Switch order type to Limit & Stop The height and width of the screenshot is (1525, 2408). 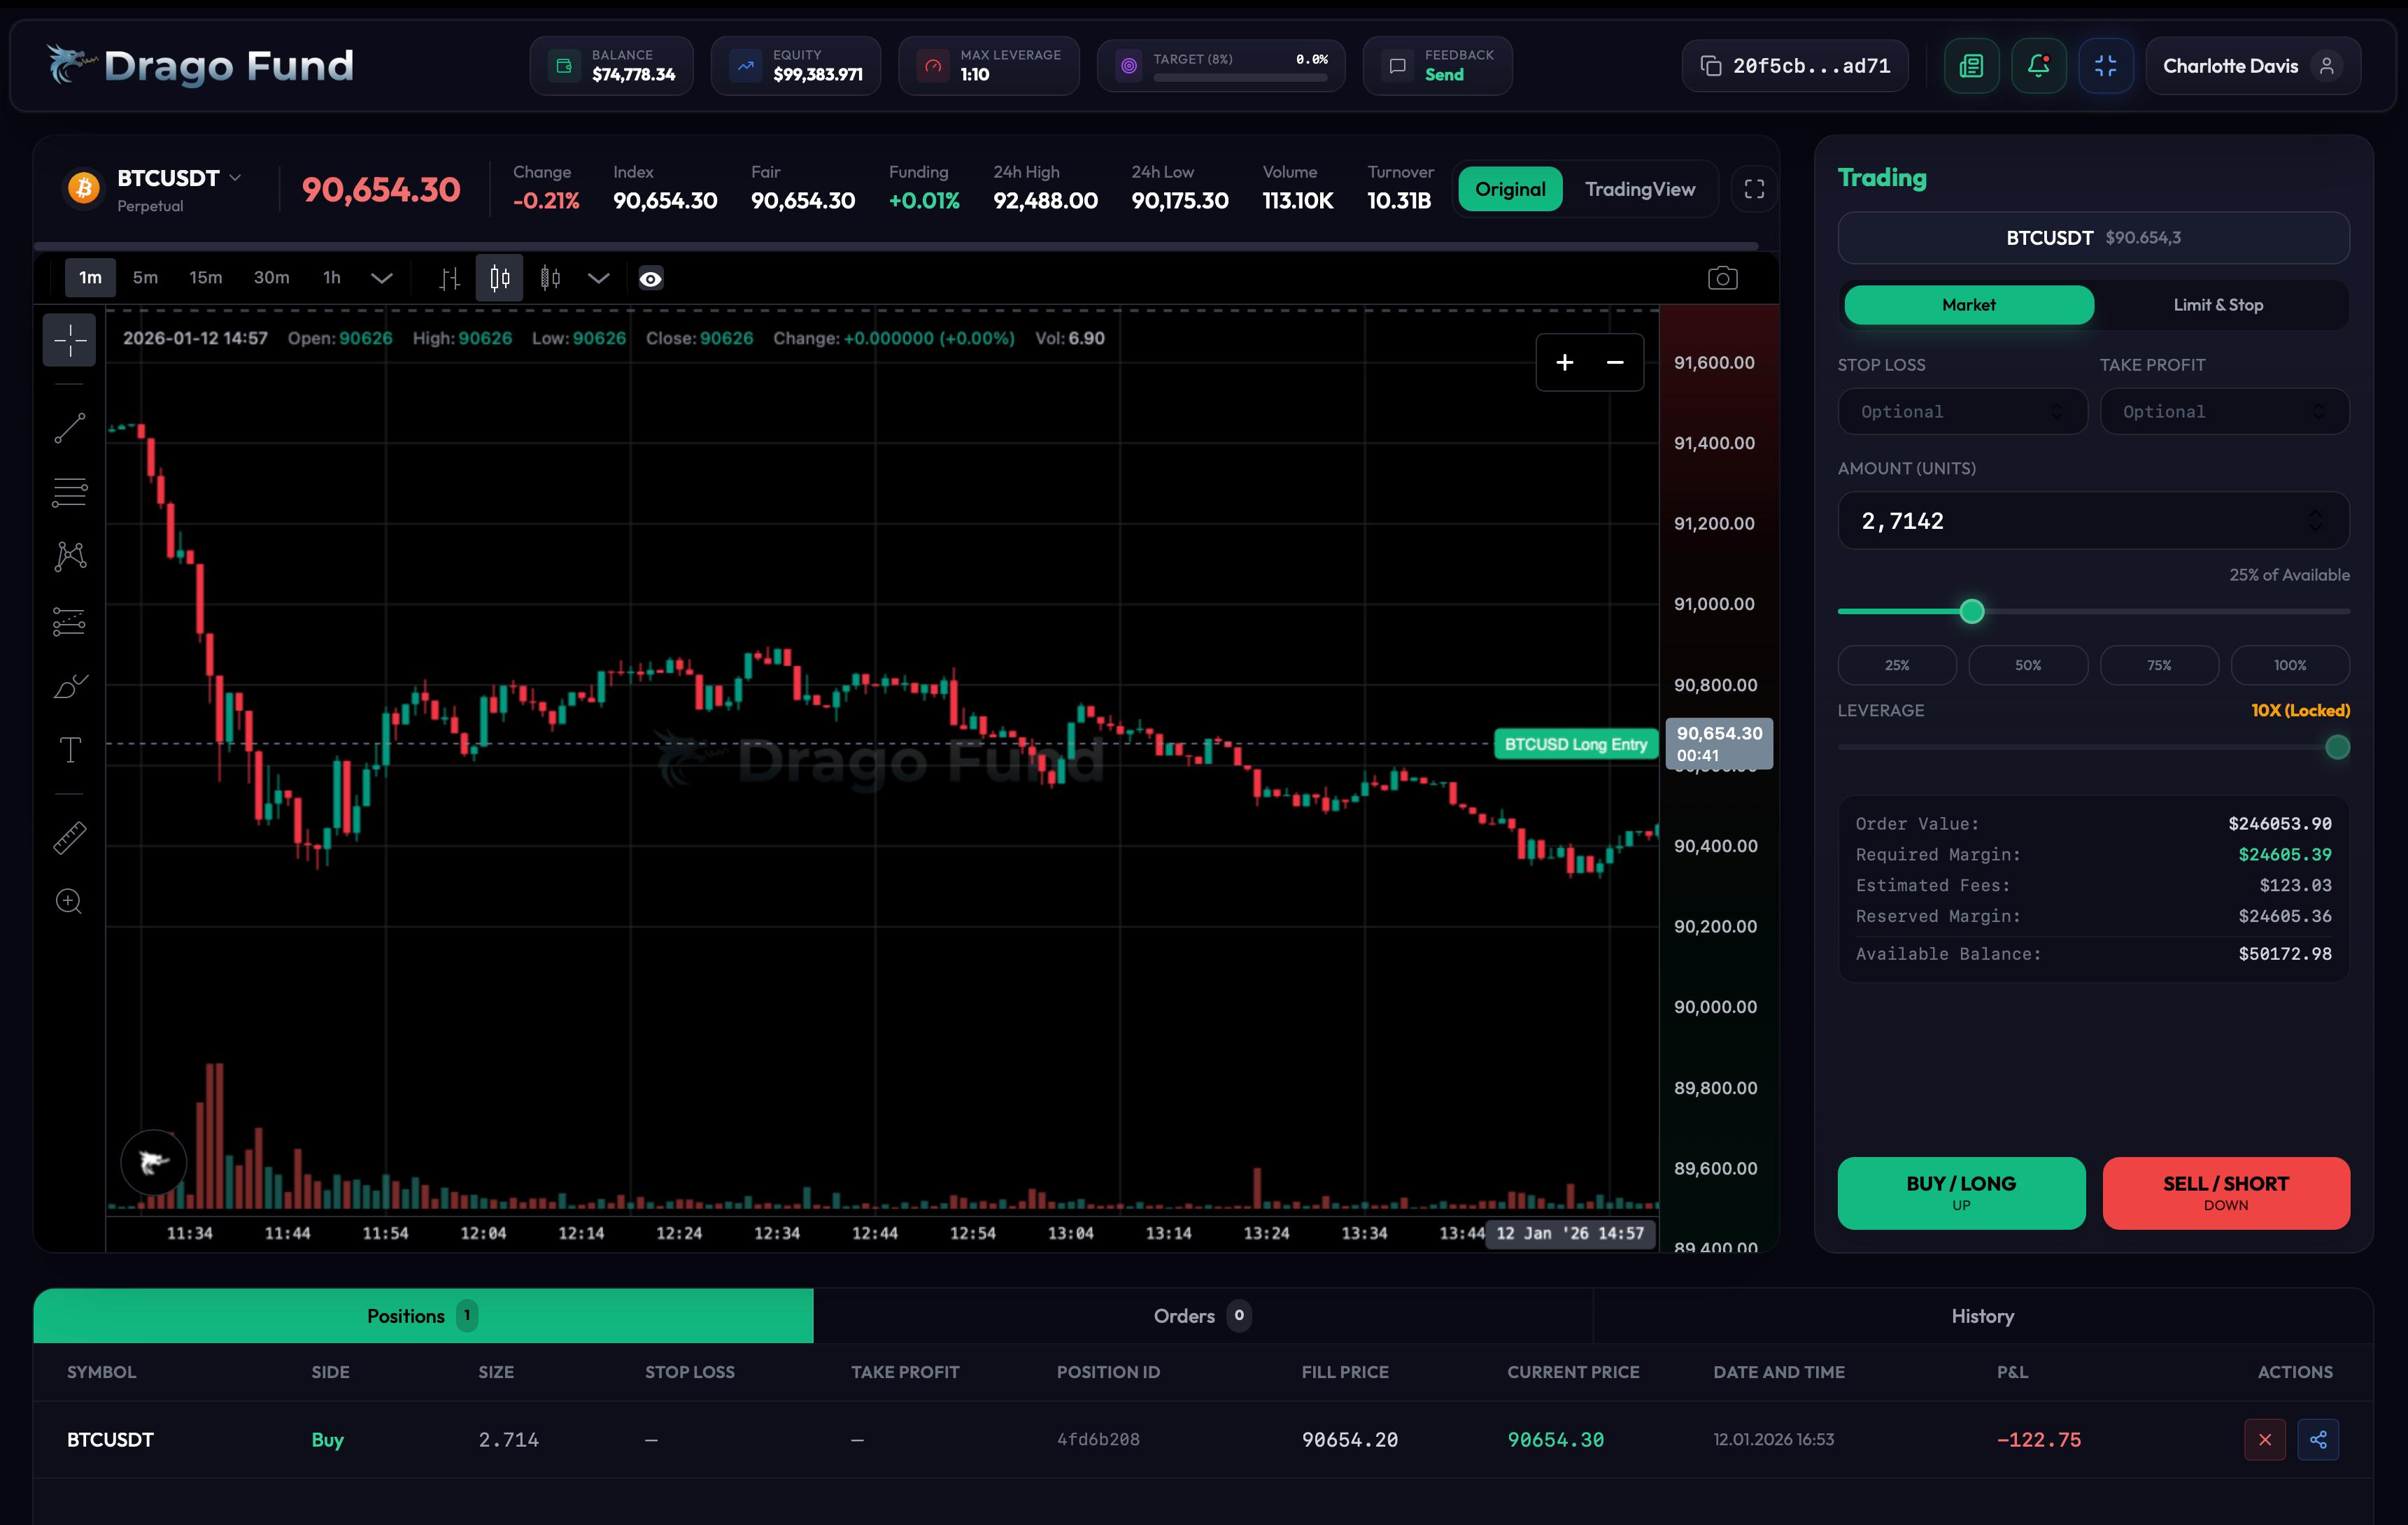point(2218,304)
